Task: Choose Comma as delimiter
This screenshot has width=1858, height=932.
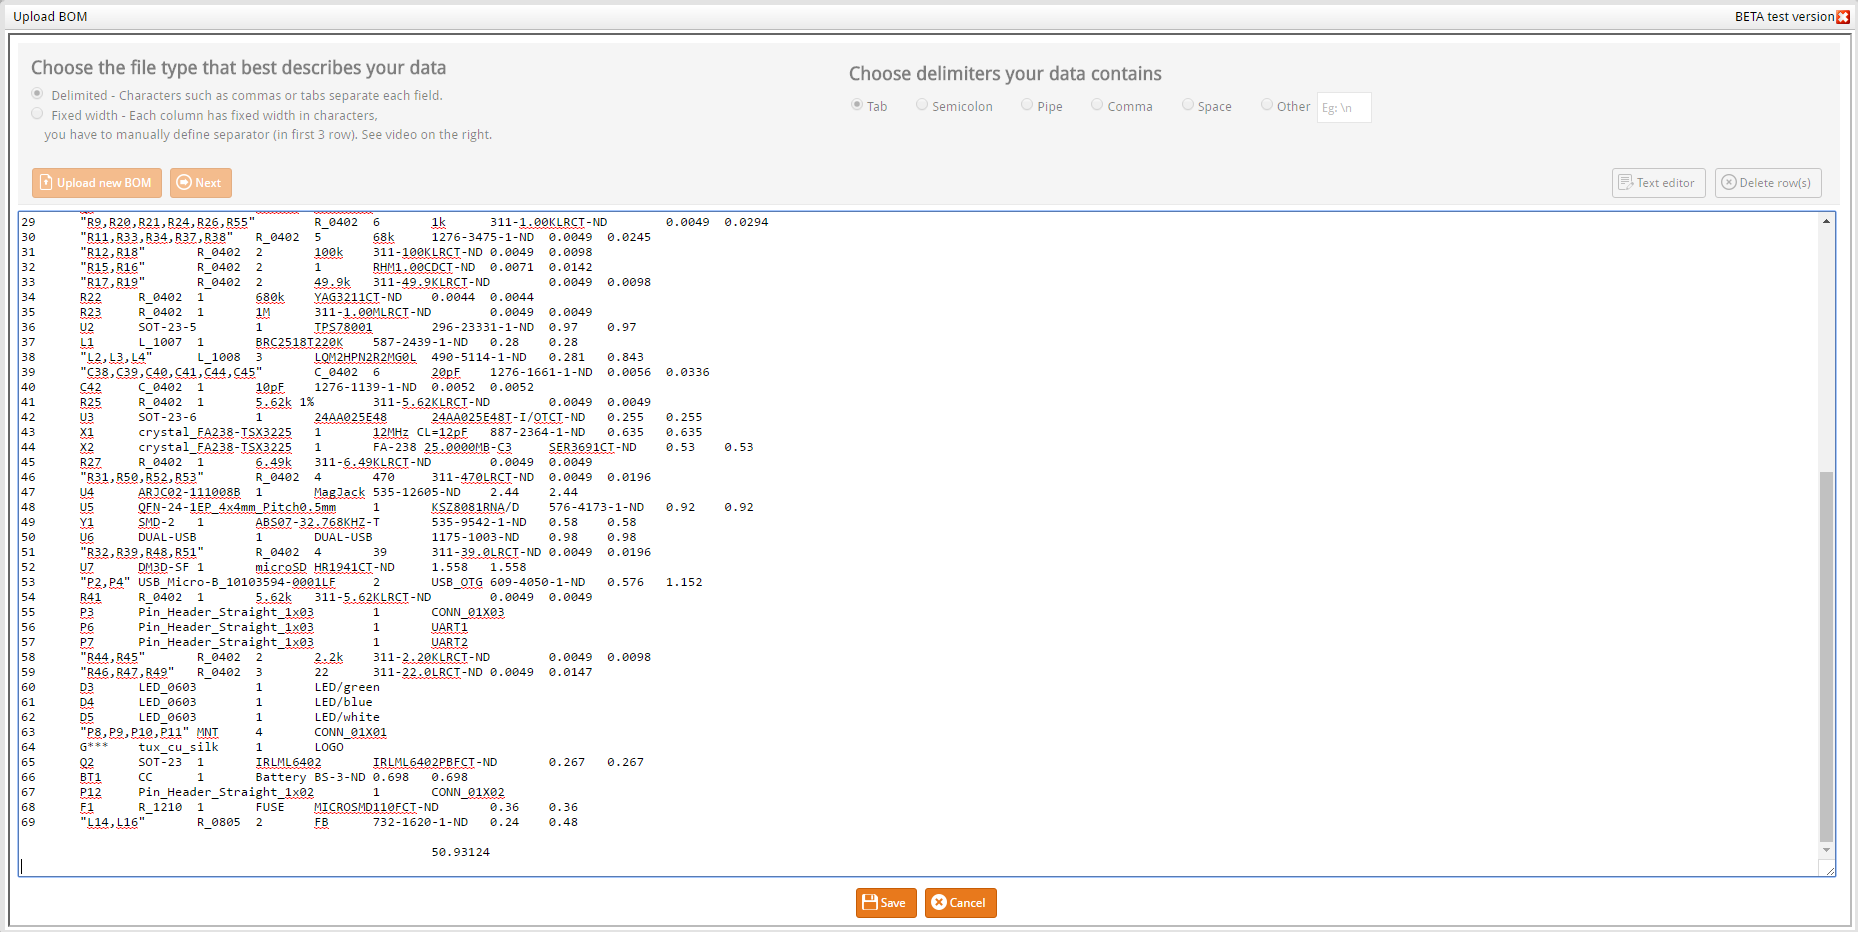Action: 1097,105
